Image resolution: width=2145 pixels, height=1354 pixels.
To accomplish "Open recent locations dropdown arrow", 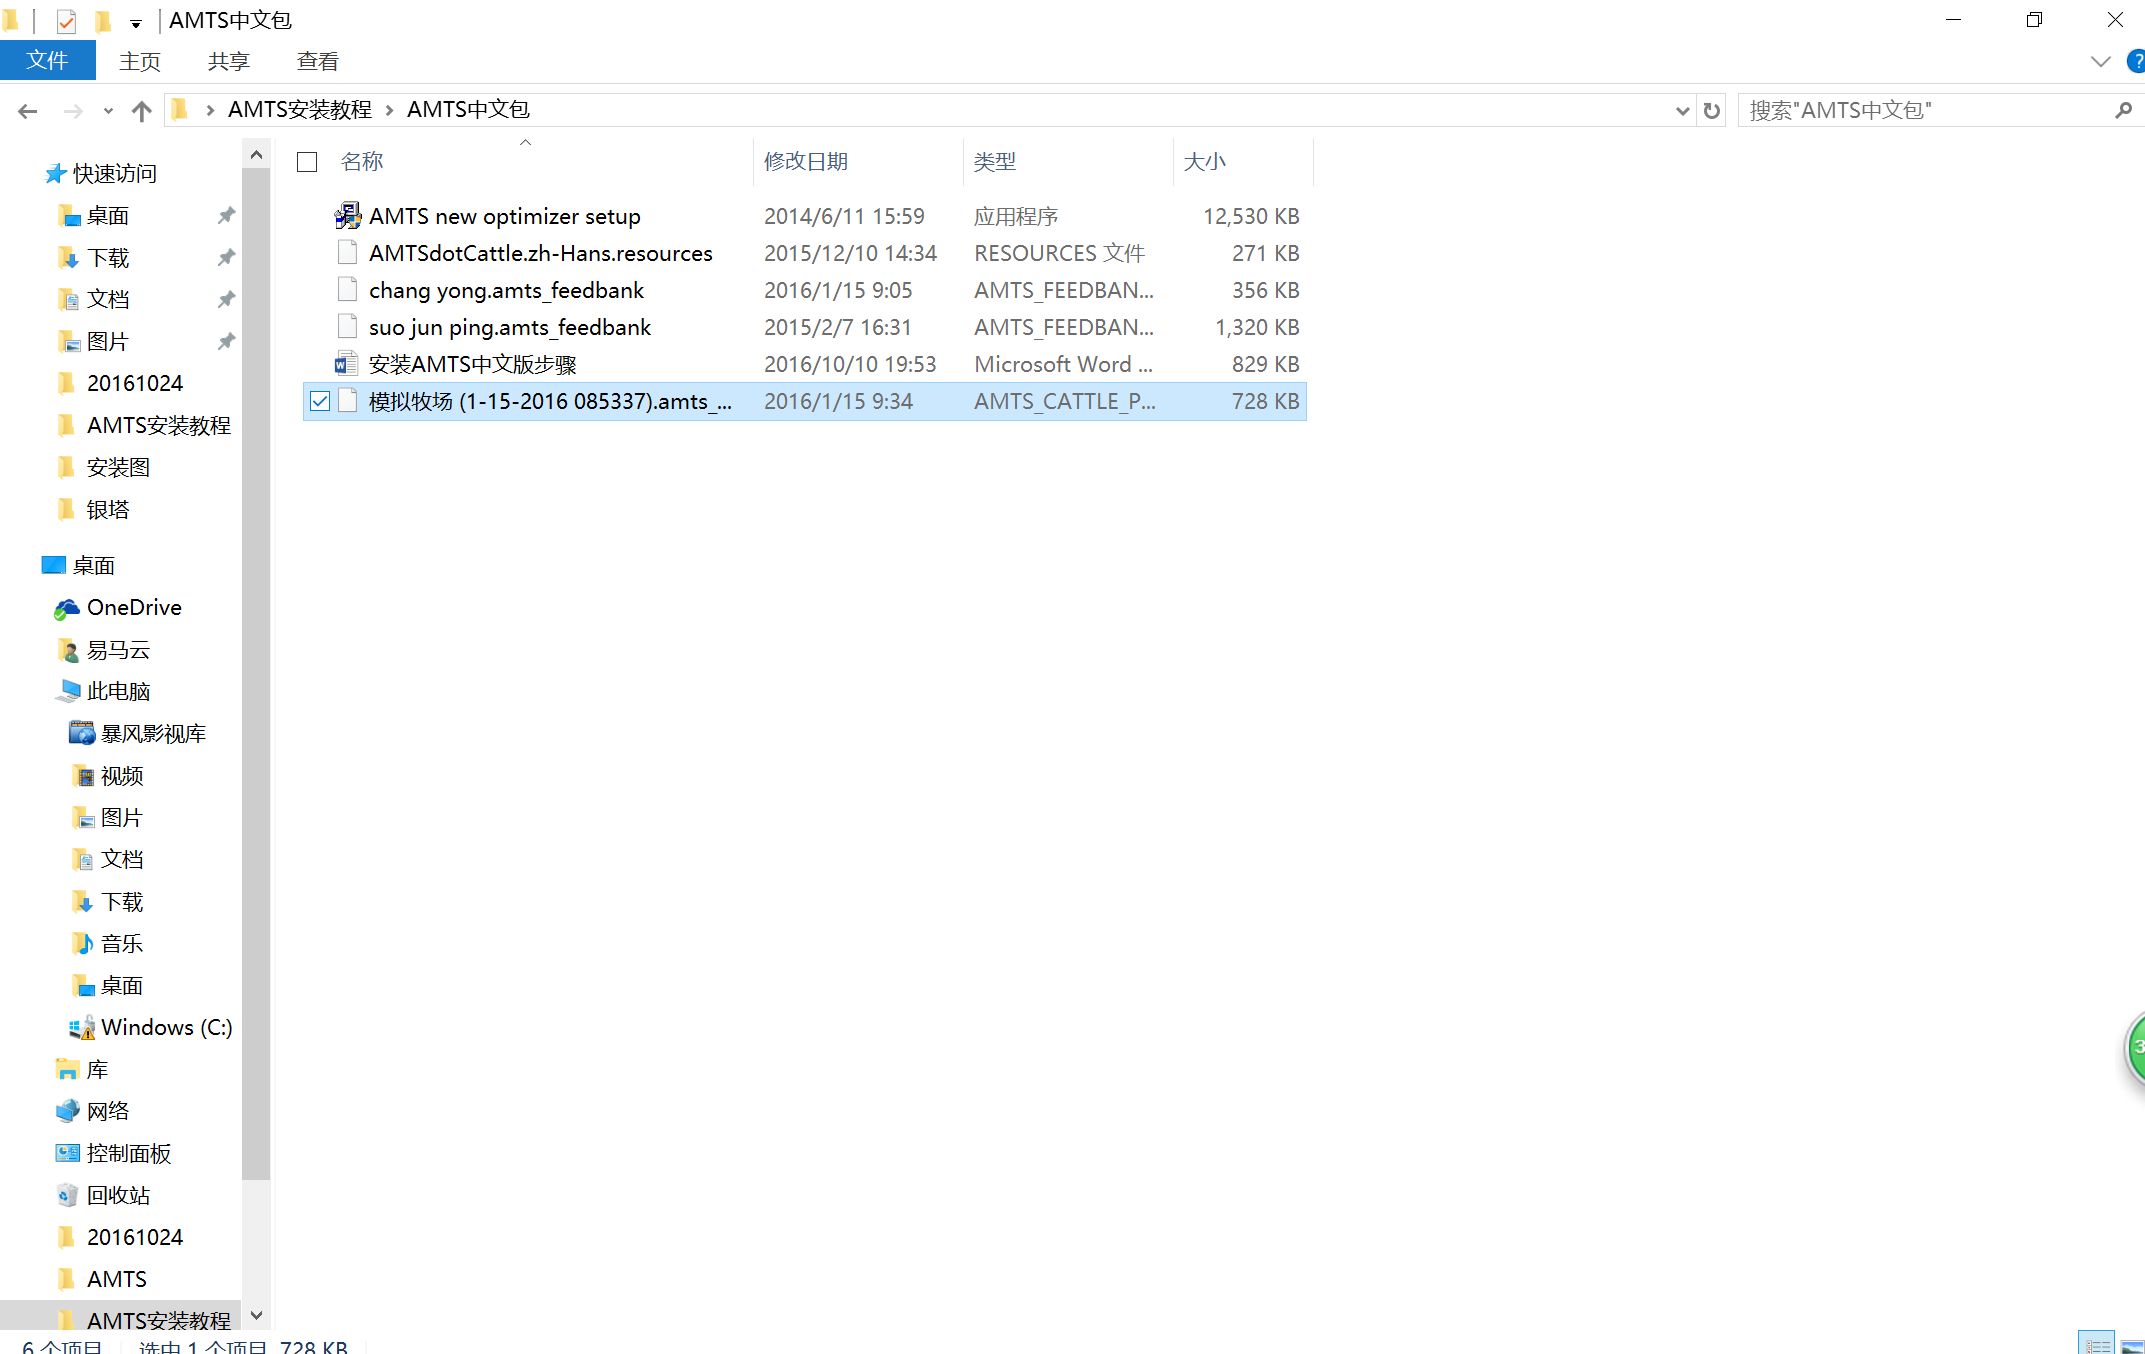I will [x=107, y=110].
